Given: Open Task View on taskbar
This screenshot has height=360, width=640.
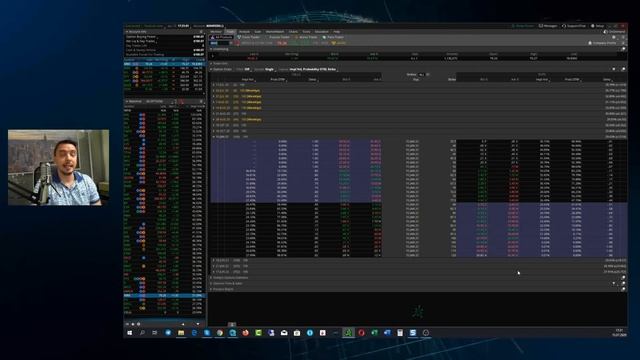Looking at the screenshot, I should pos(155,333).
